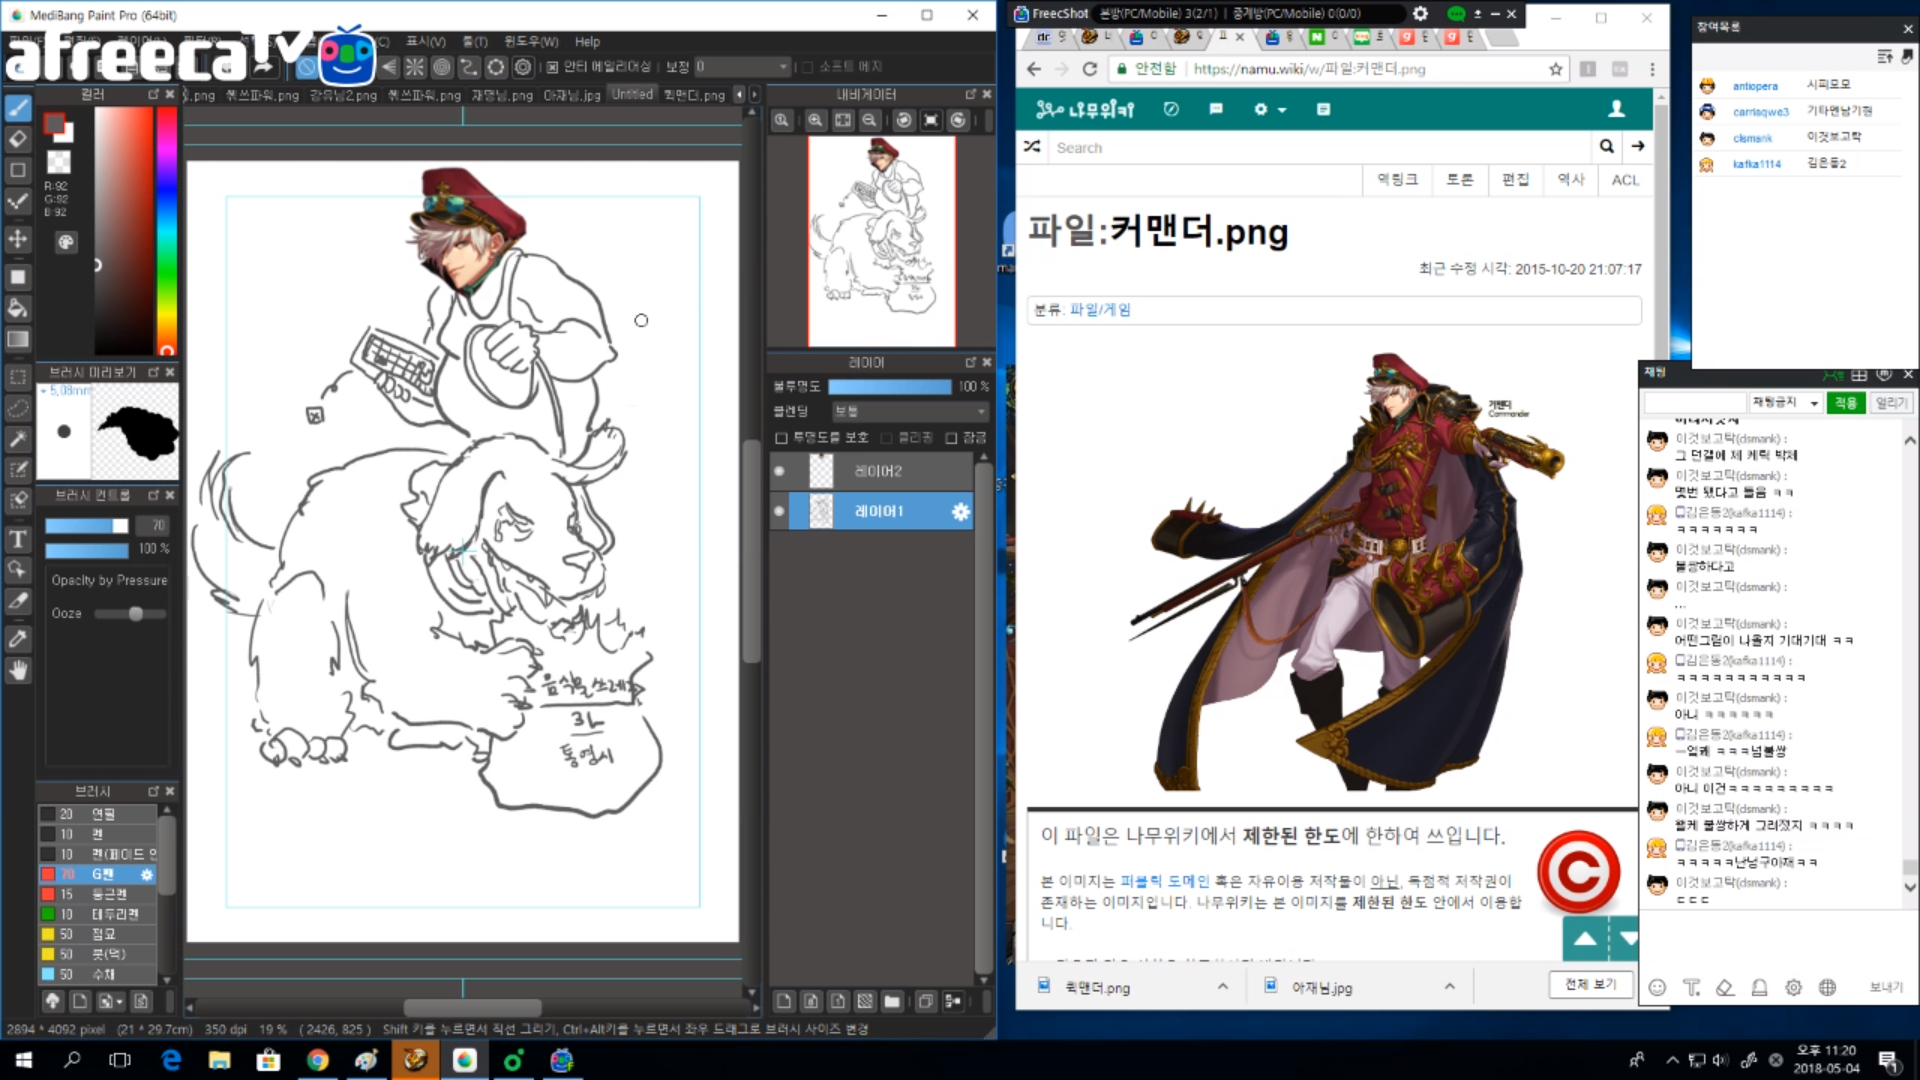Pick a hue on rainbow bar
The width and height of the screenshot is (1920, 1080).
[x=167, y=230]
